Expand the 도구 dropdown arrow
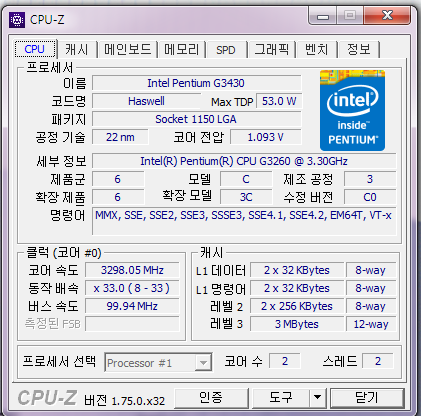This screenshot has width=421, height=416. pyautogui.click(x=318, y=397)
